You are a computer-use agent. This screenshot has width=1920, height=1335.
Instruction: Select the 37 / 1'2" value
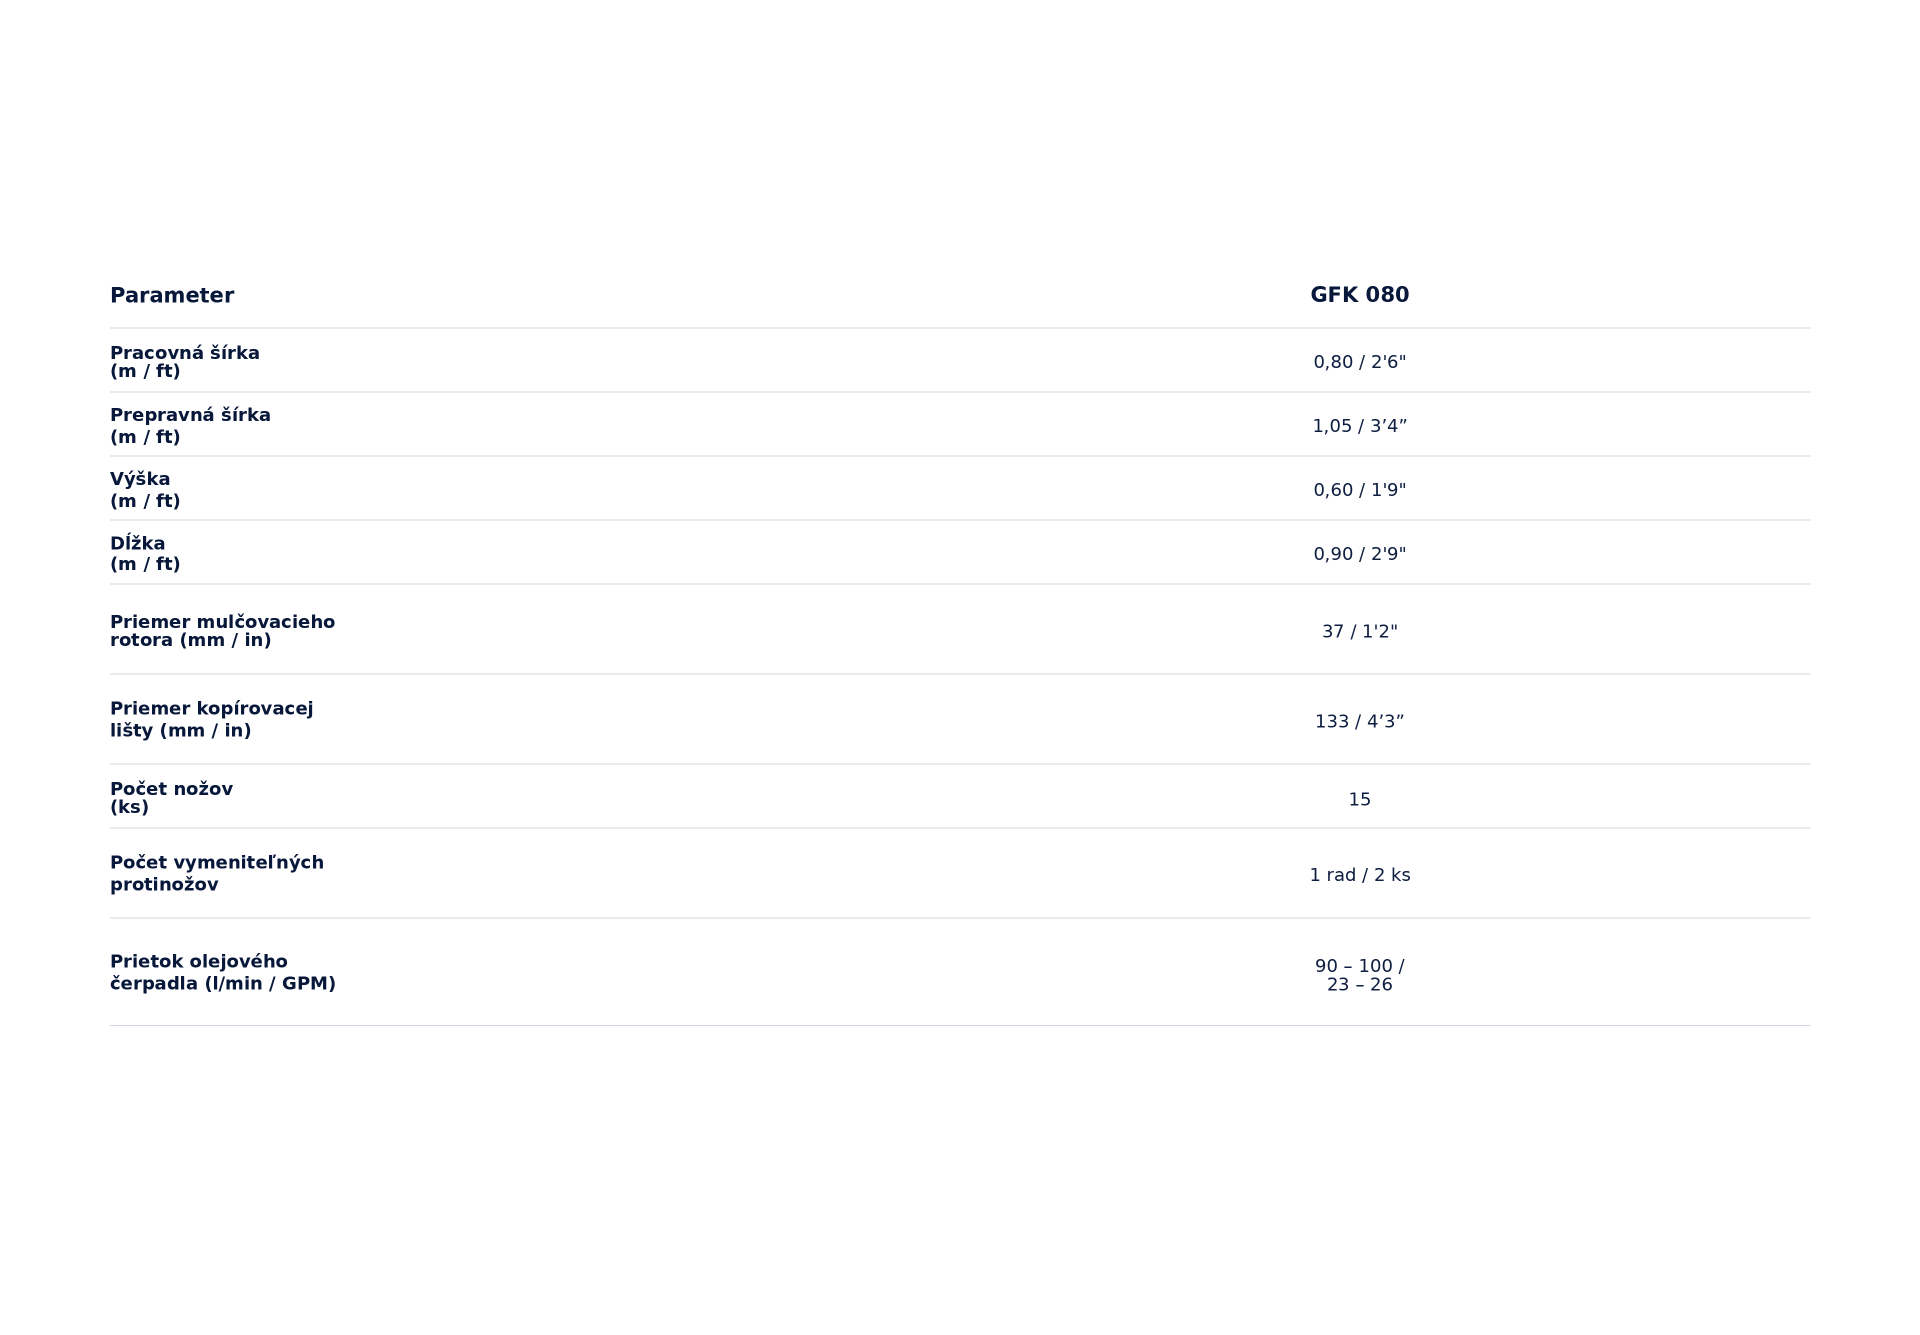pyautogui.click(x=1360, y=632)
